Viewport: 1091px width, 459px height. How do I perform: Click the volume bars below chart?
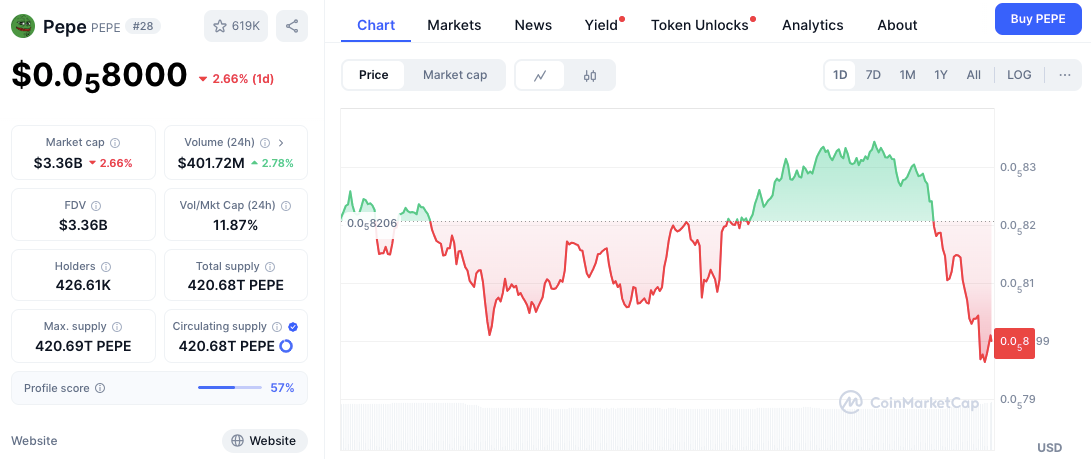(x=665, y=427)
